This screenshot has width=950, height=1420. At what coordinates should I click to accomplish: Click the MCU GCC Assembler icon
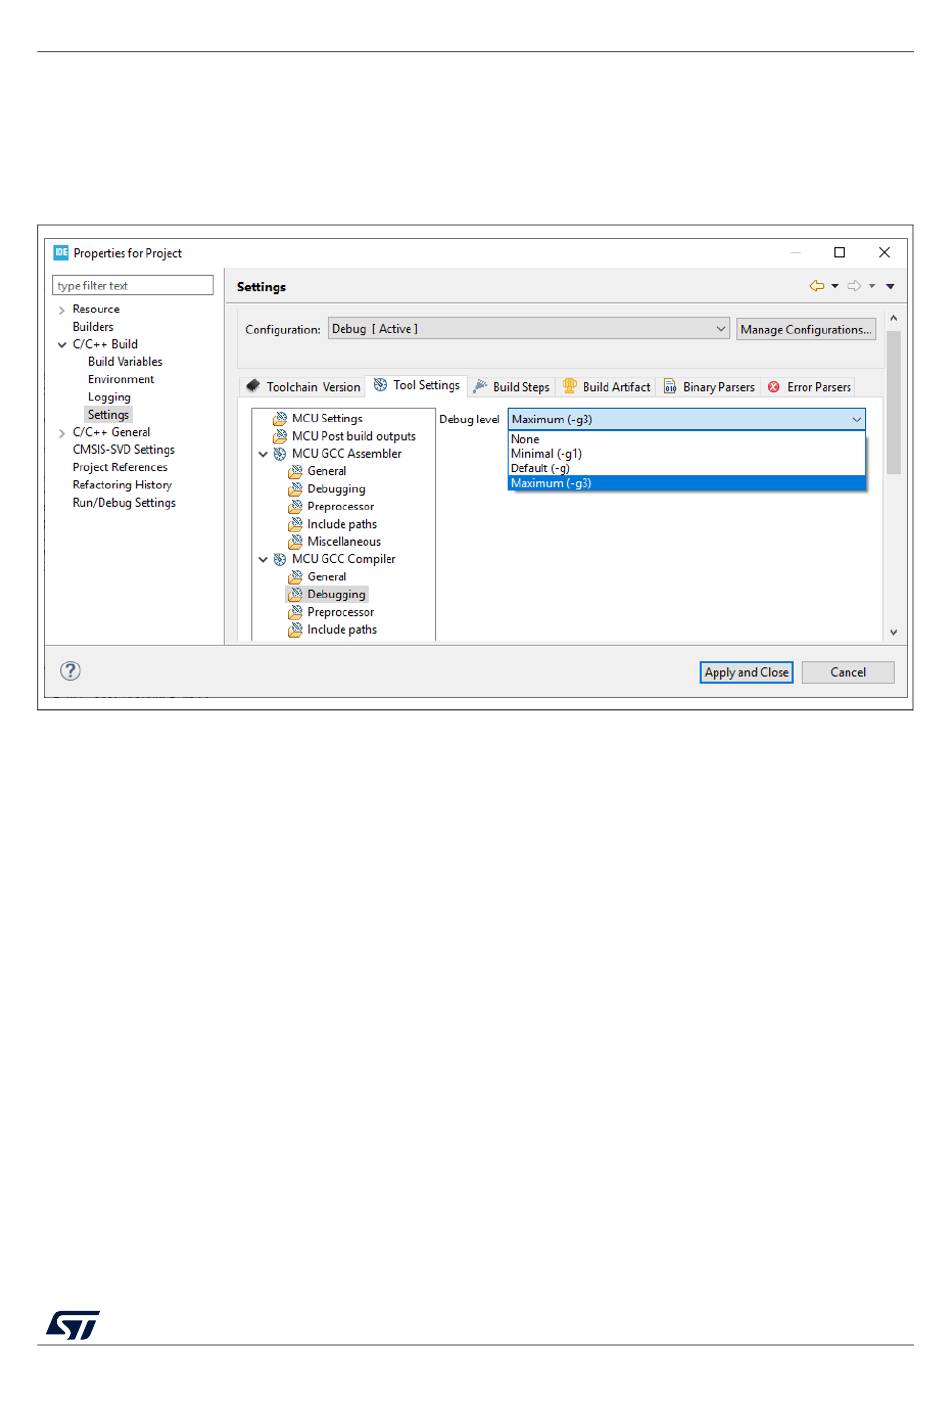pyautogui.click(x=280, y=454)
